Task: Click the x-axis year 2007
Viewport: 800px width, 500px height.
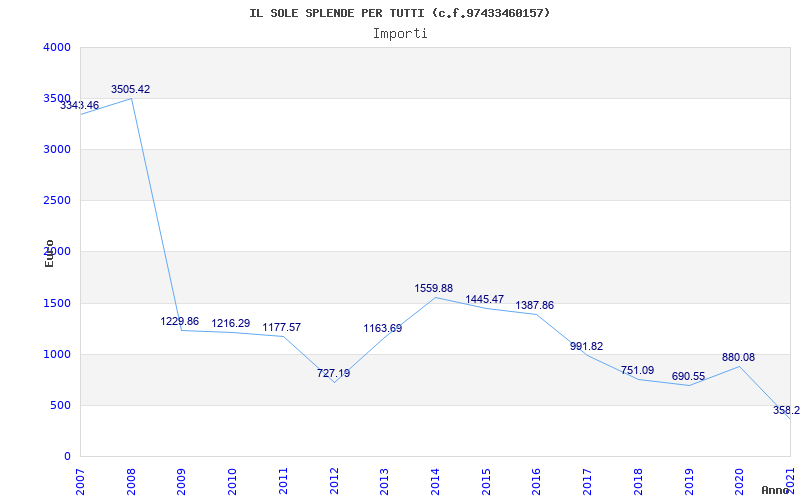Action: click(81, 481)
